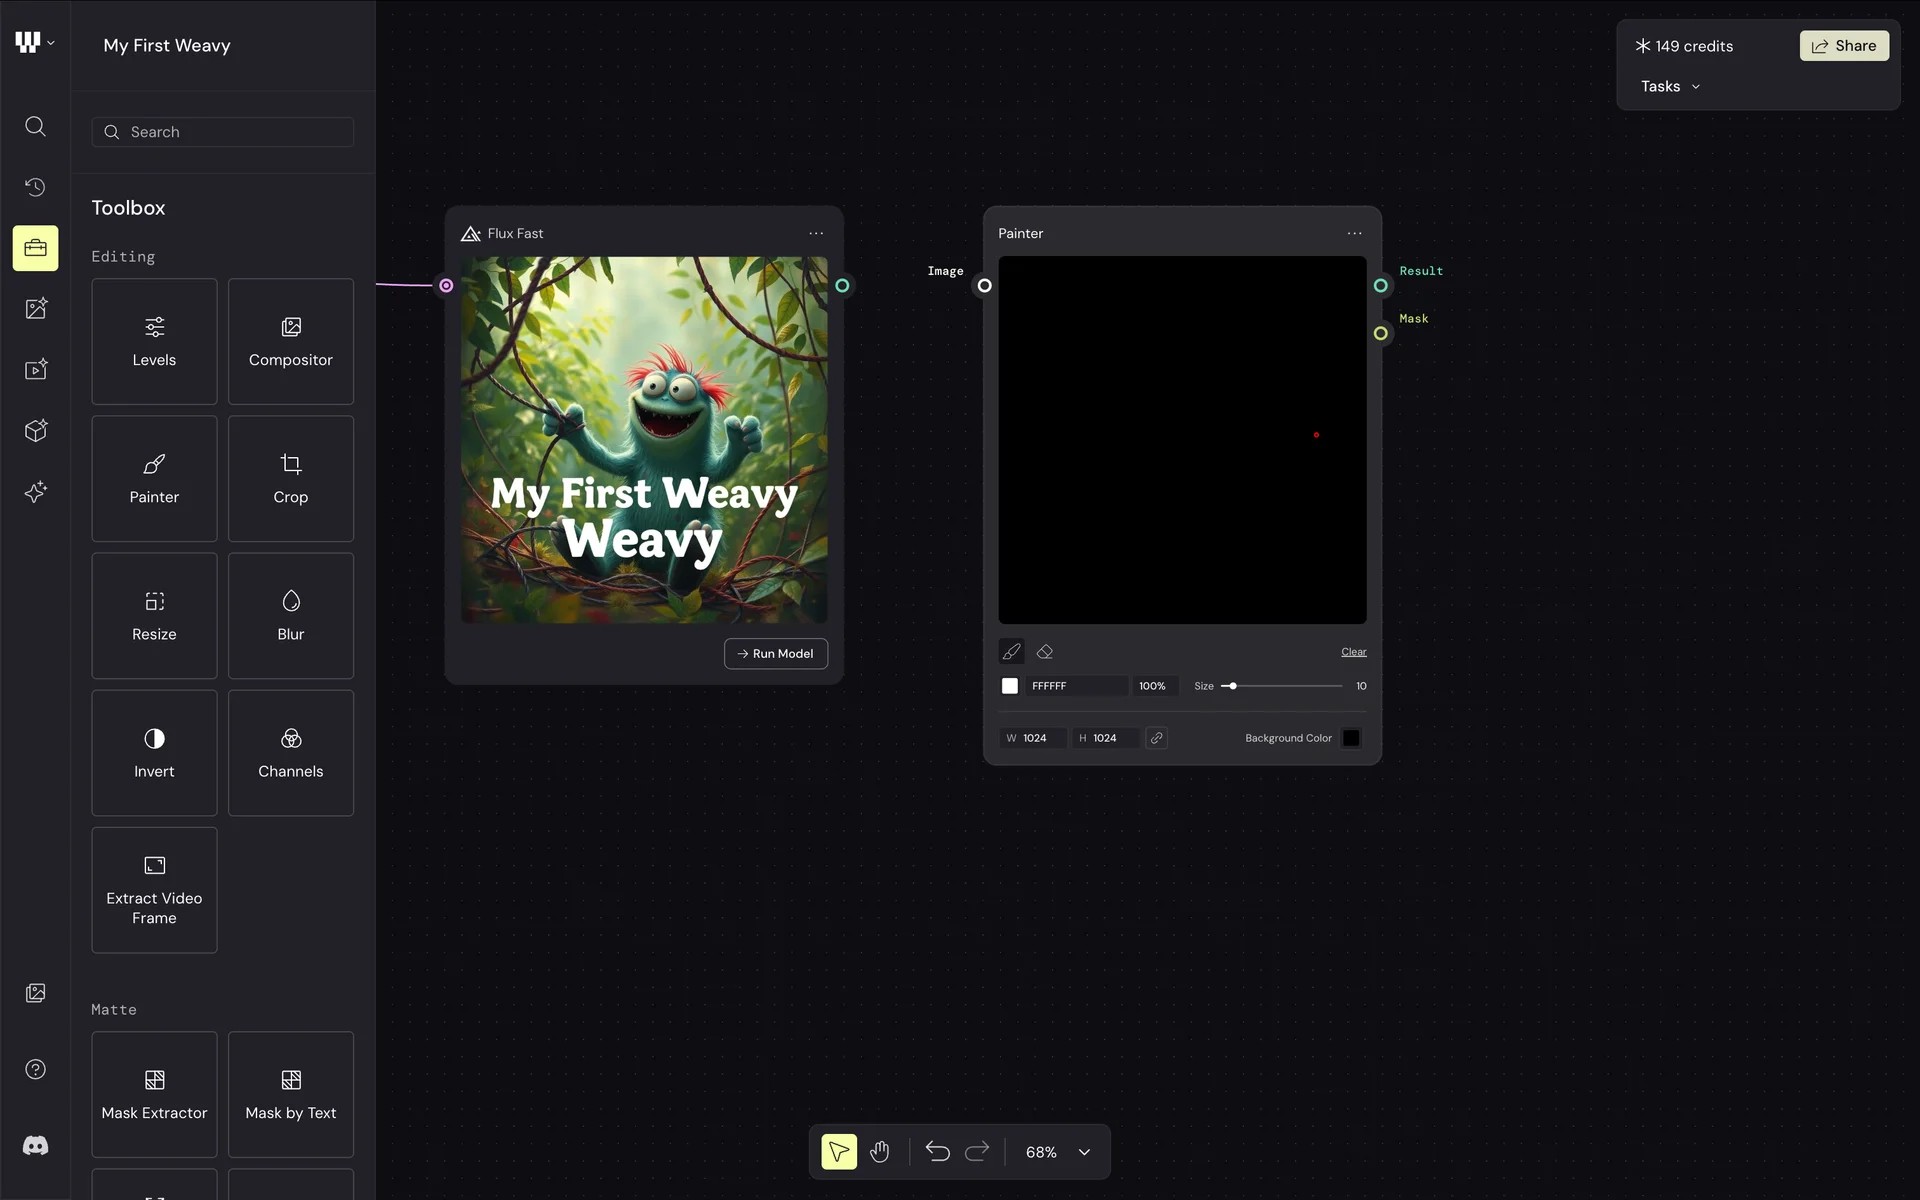
Task: Toggle the width-height aspect ratio link
Action: pos(1156,738)
